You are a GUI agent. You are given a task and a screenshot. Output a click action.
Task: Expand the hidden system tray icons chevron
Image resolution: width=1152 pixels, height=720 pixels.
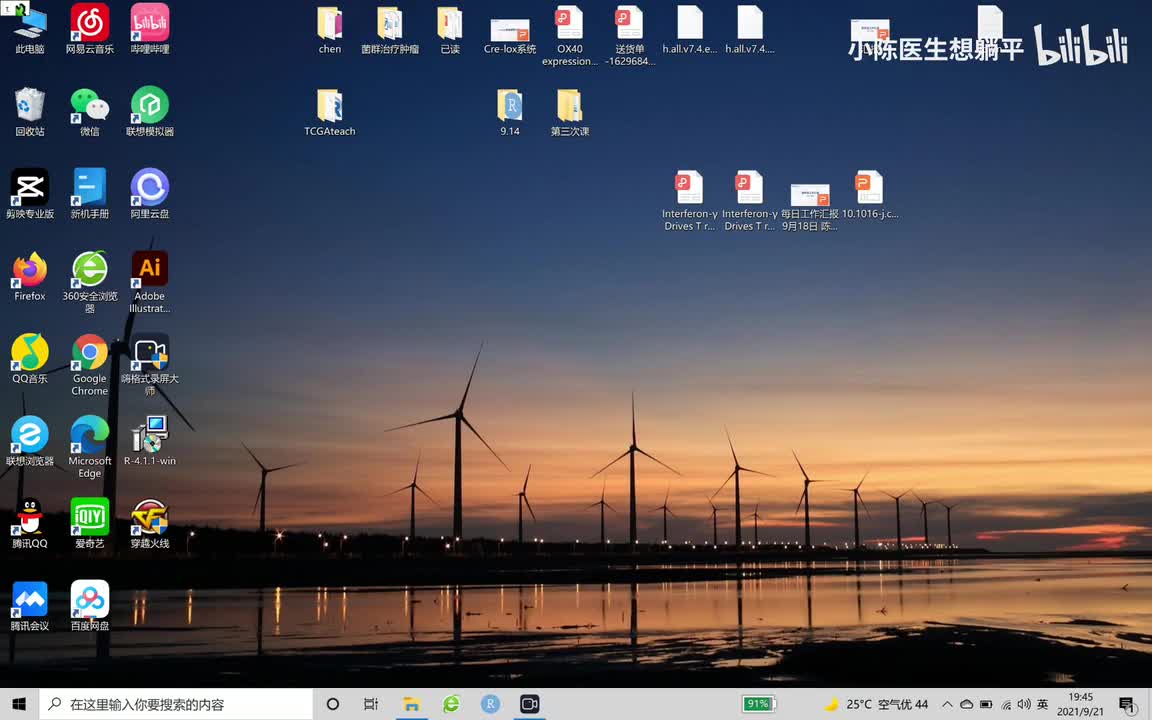946,704
